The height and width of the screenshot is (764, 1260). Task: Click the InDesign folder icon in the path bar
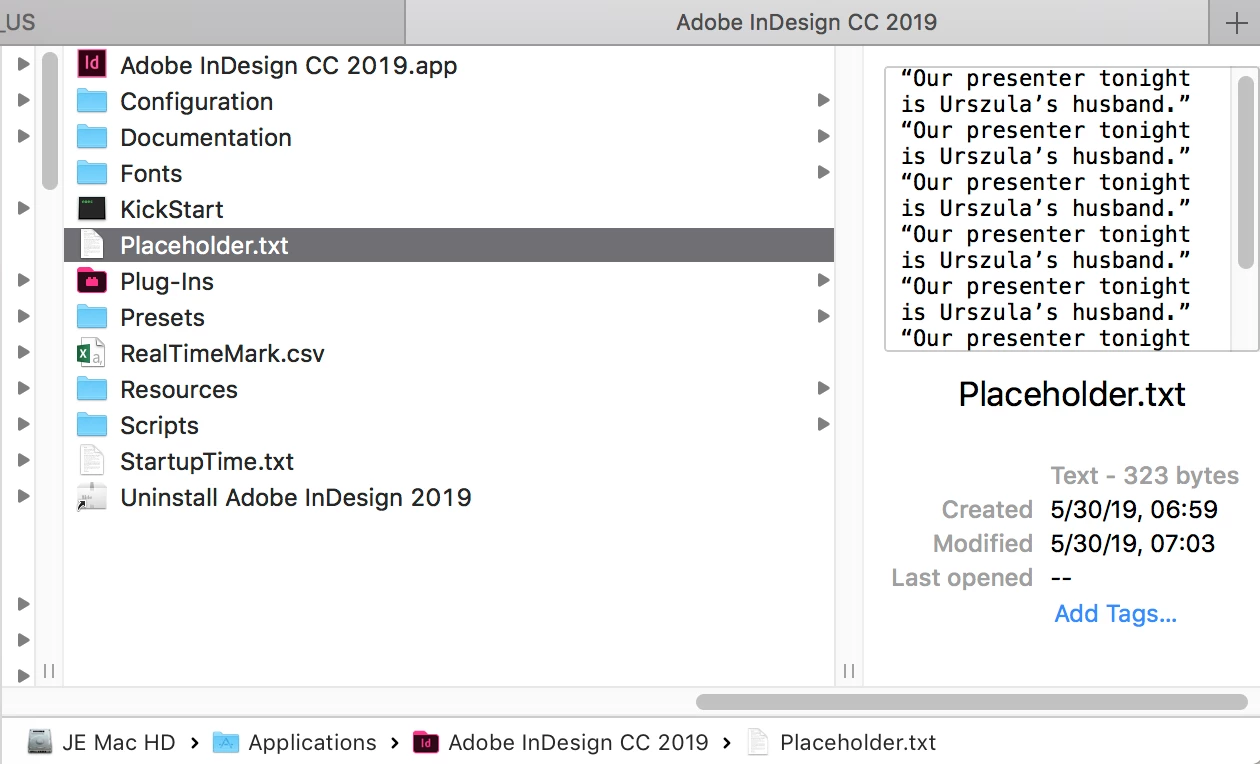tap(426, 742)
